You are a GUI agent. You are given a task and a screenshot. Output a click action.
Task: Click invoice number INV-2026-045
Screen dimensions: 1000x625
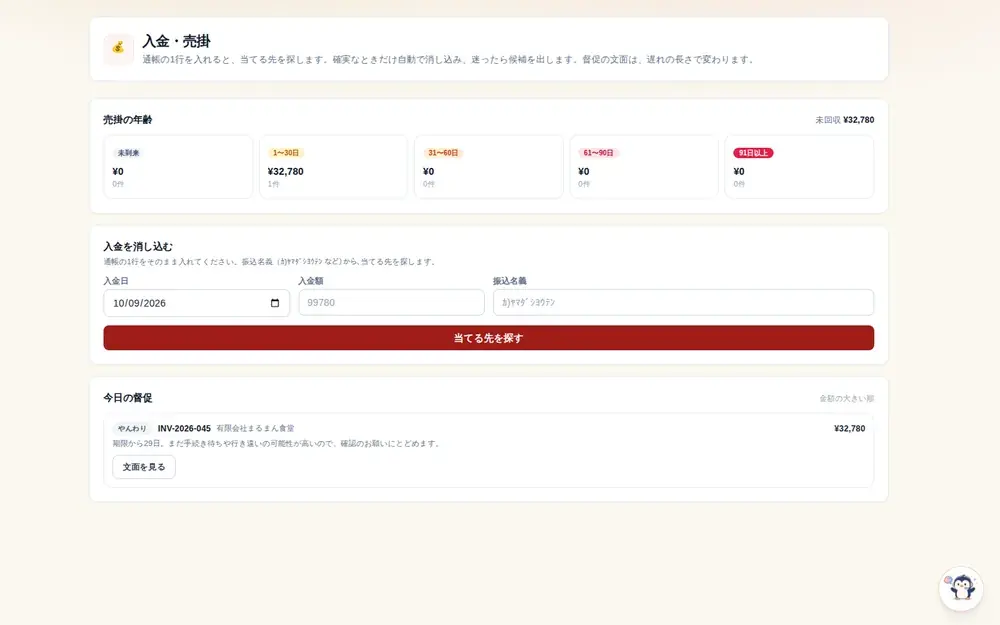(x=184, y=429)
